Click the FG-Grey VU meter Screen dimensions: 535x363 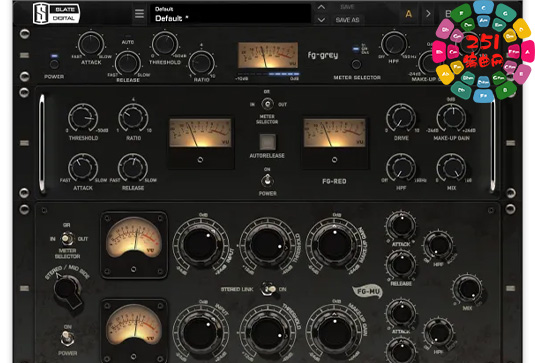[x=268, y=55]
